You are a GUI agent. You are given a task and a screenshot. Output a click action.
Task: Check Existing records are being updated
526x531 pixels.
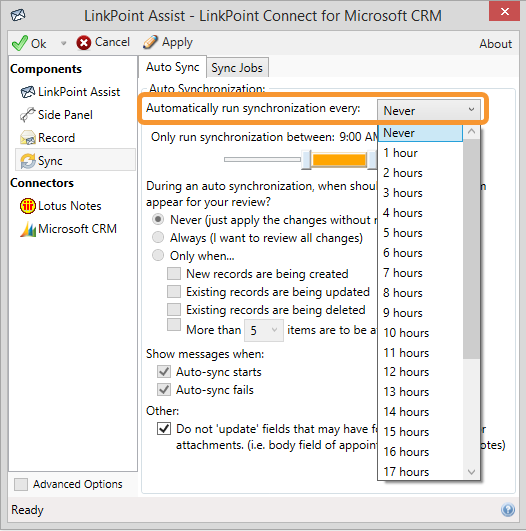point(174,291)
